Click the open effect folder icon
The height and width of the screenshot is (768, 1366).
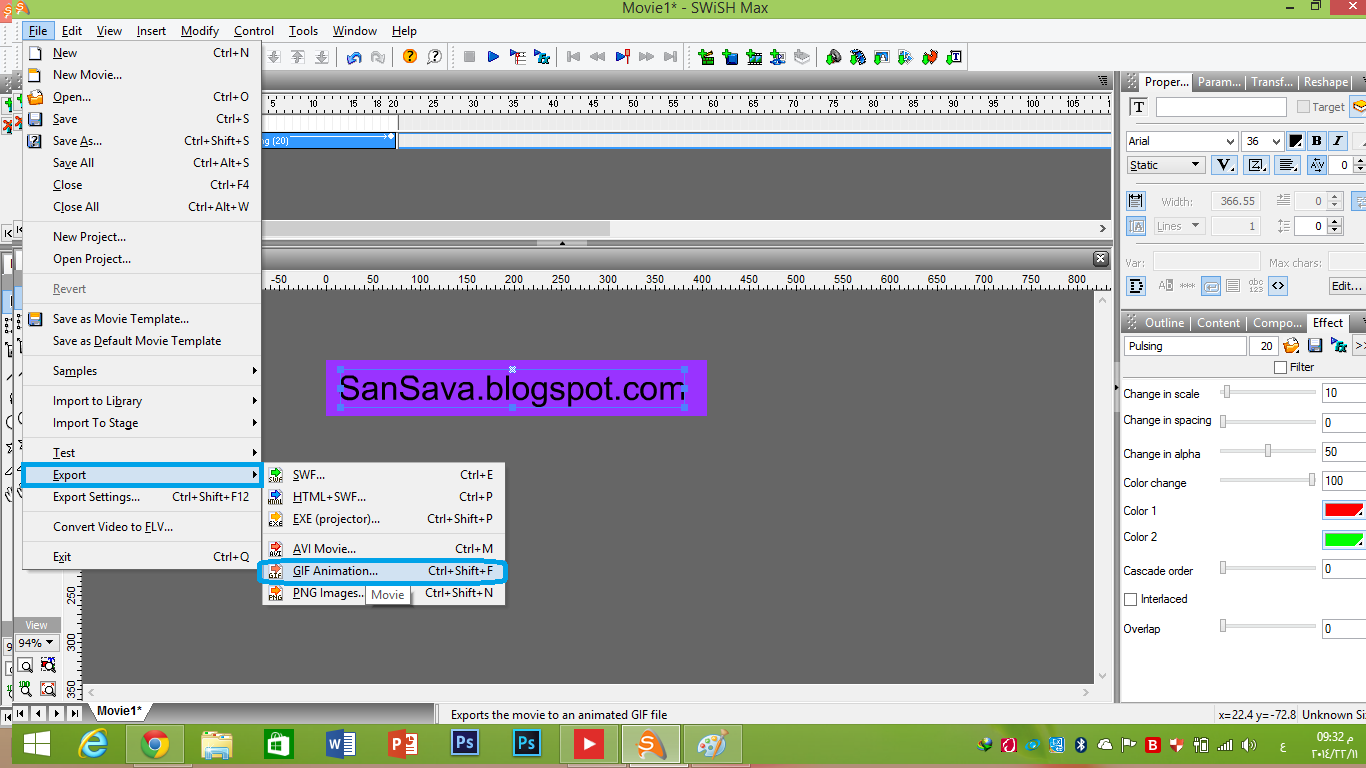click(x=1291, y=346)
